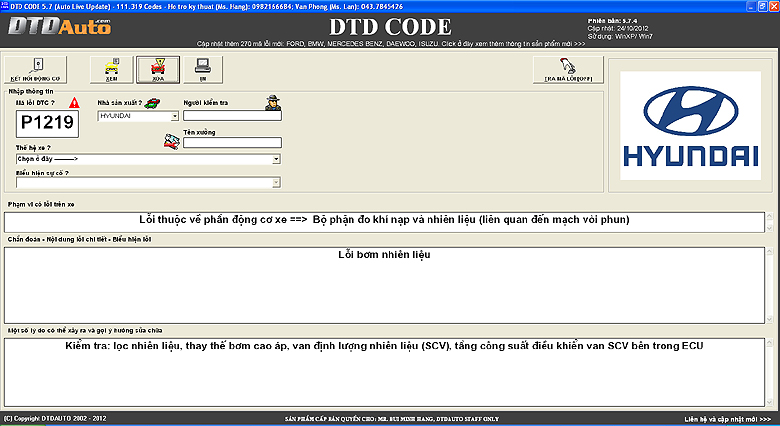Click scroll-up arrow of Phạm vi có lỗi box
The height and width of the screenshot is (426, 780).
pos(770,216)
